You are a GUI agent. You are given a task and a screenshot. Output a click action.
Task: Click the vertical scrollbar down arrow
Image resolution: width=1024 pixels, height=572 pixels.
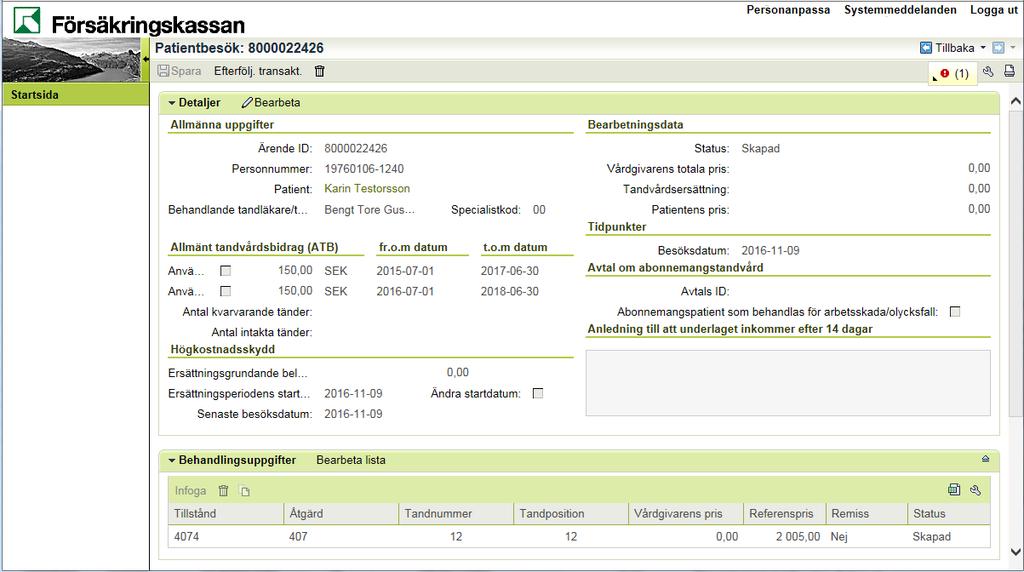click(x=1016, y=552)
